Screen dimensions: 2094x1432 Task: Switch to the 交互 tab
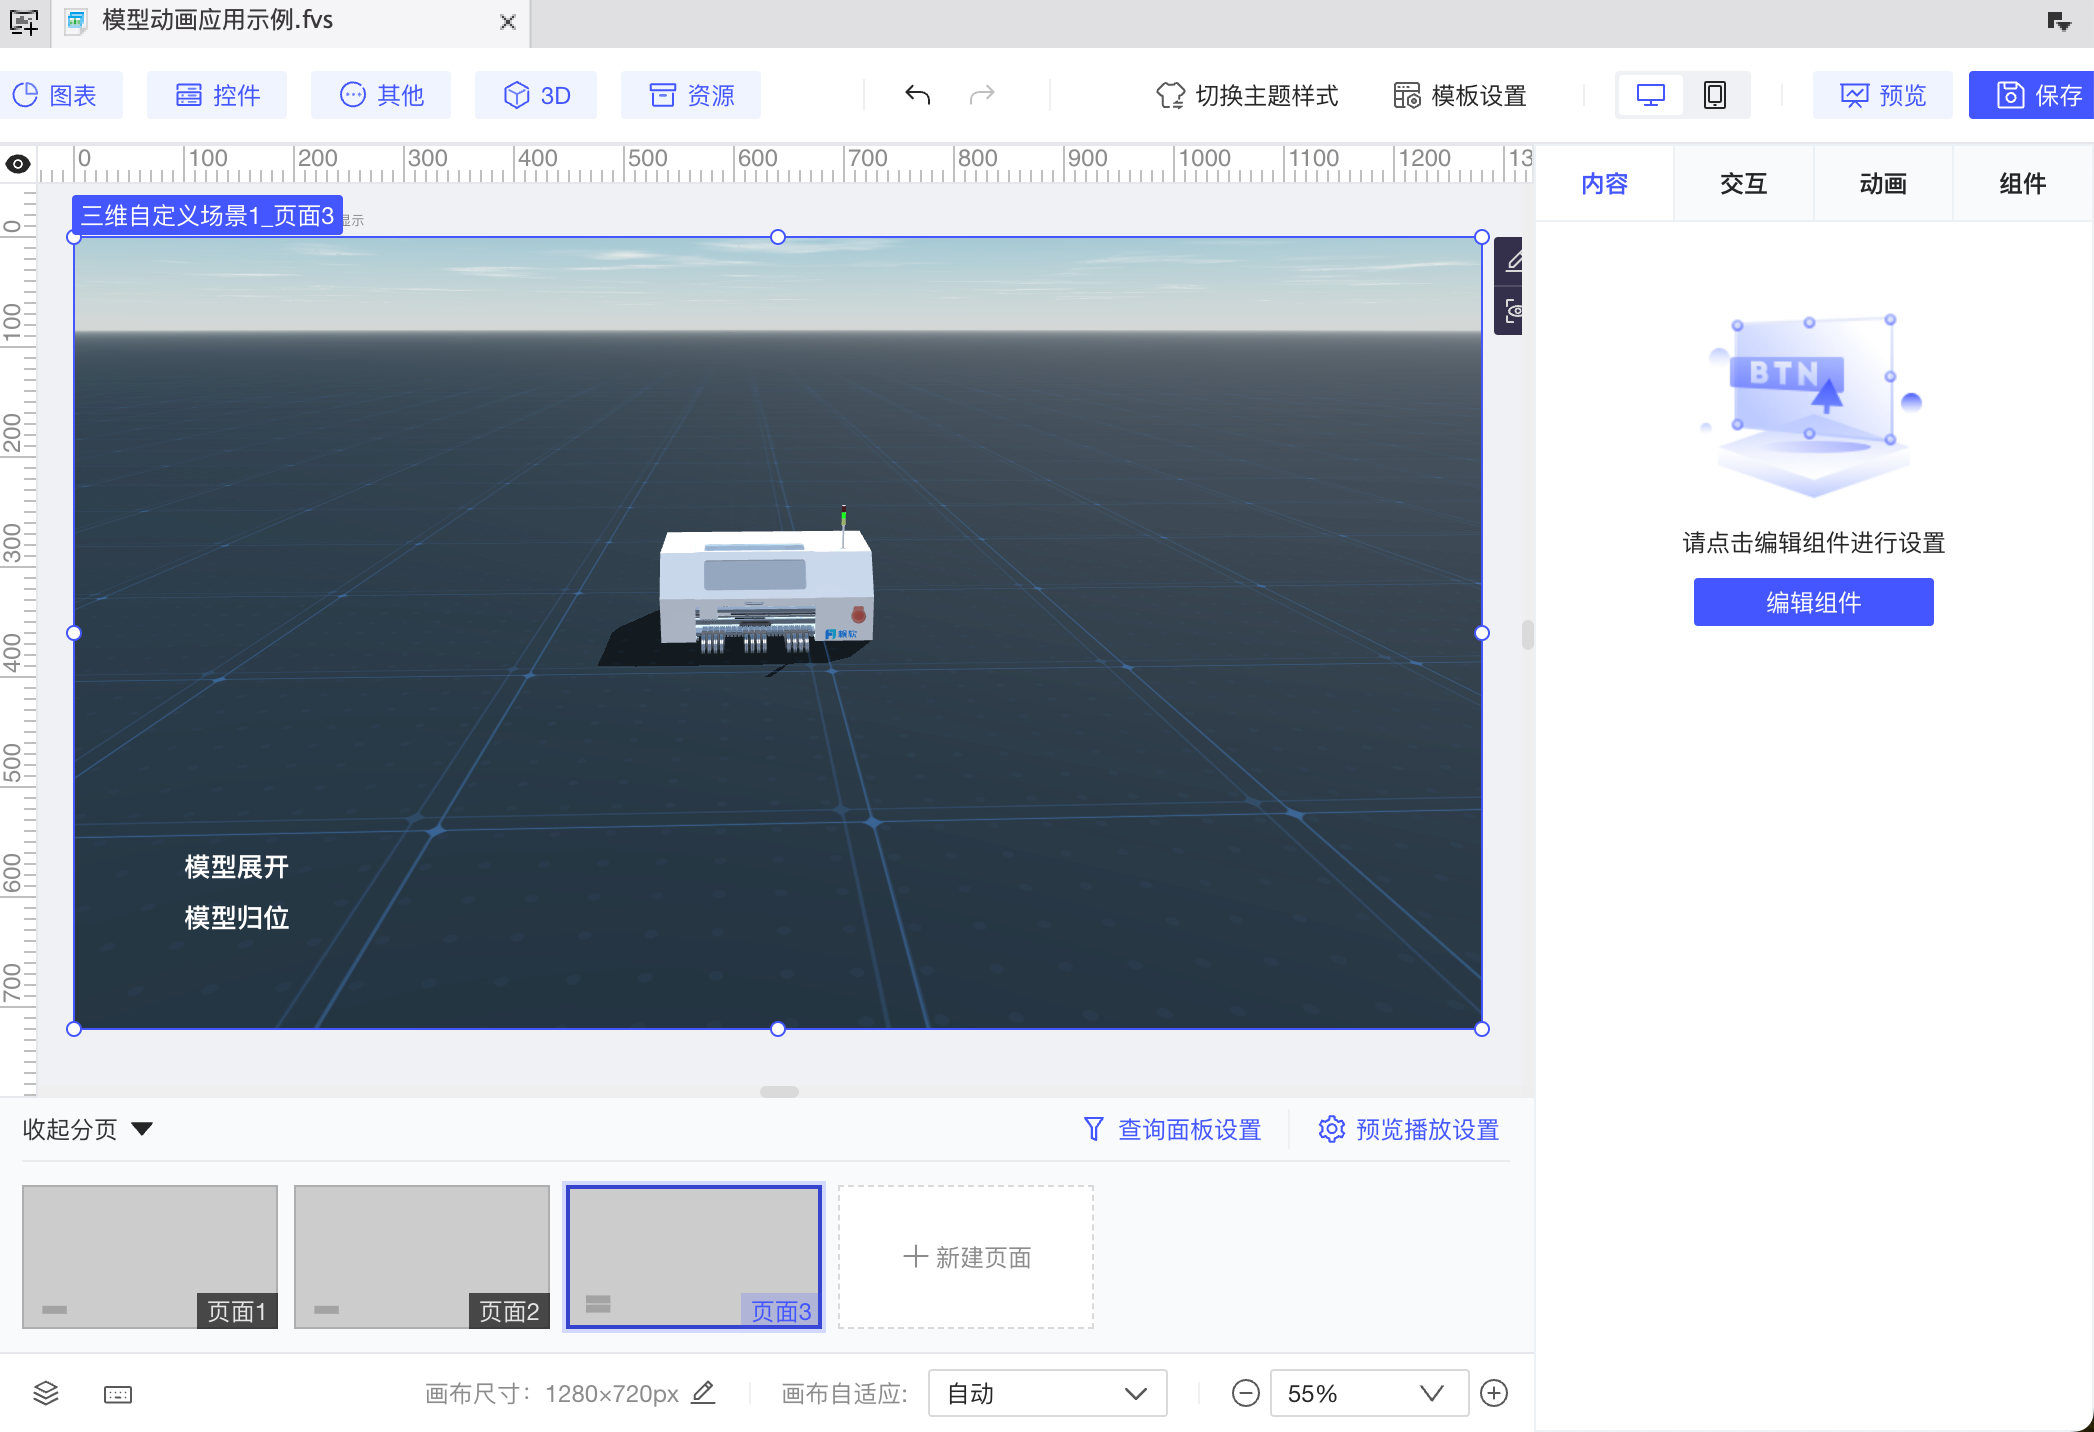tap(1743, 184)
